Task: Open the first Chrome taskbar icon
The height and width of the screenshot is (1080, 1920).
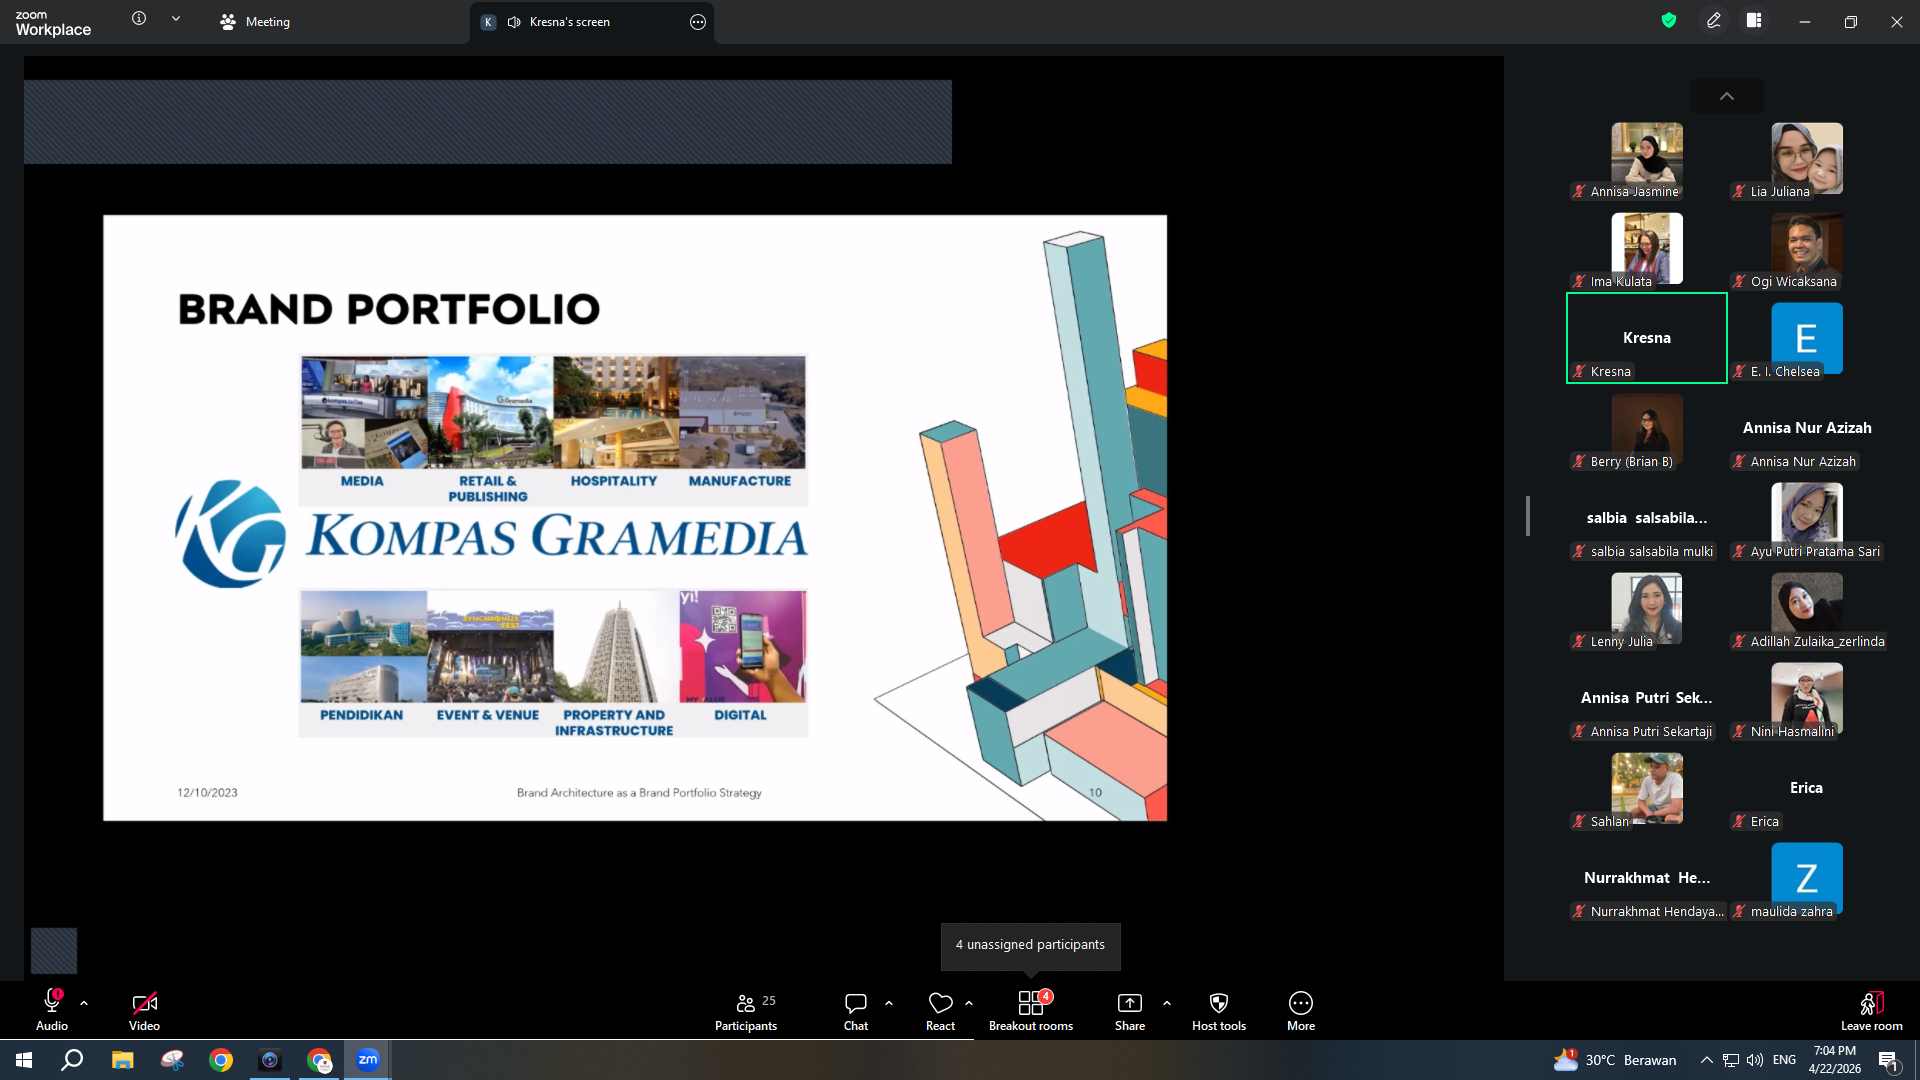Action: 221,1060
